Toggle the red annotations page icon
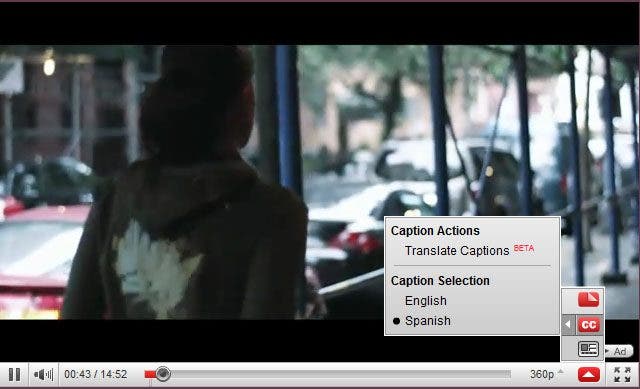The height and width of the screenshot is (389, 640). point(589,299)
